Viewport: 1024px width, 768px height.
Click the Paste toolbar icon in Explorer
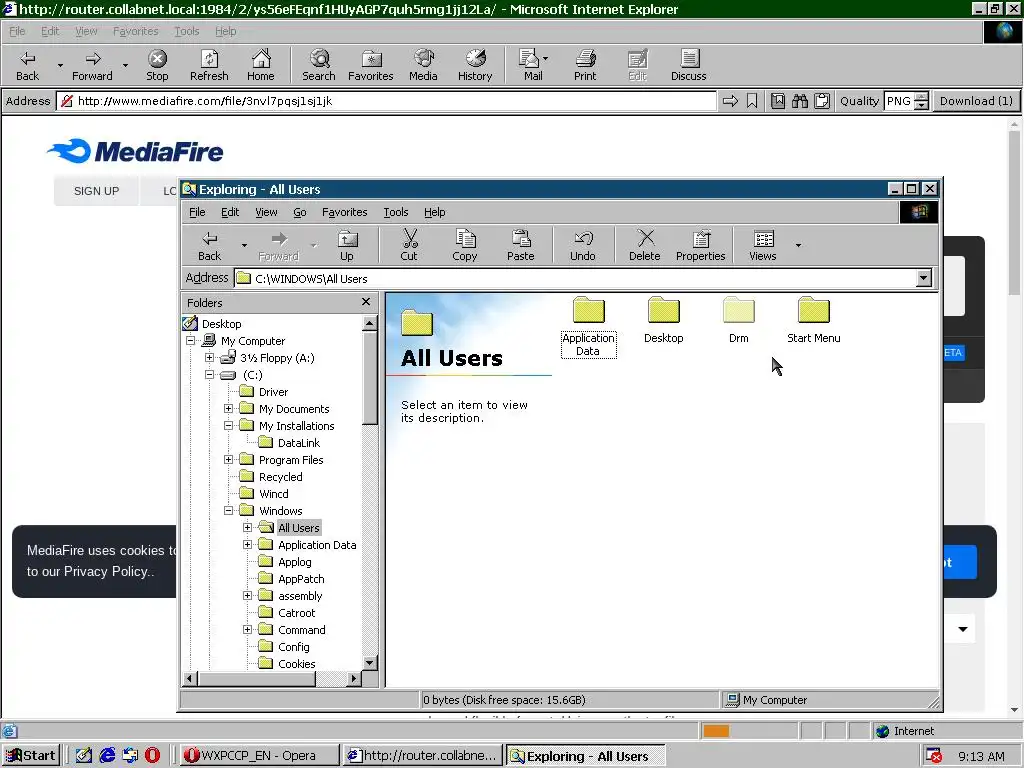click(x=520, y=246)
